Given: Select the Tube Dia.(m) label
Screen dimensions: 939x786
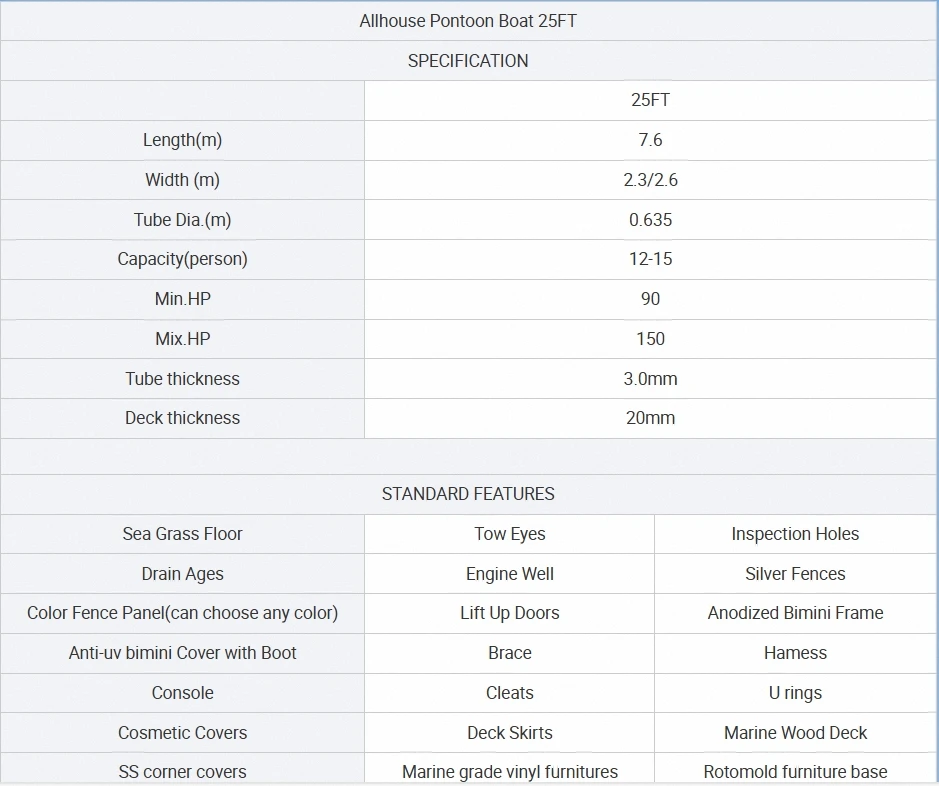Looking at the screenshot, I should (x=183, y=220).
